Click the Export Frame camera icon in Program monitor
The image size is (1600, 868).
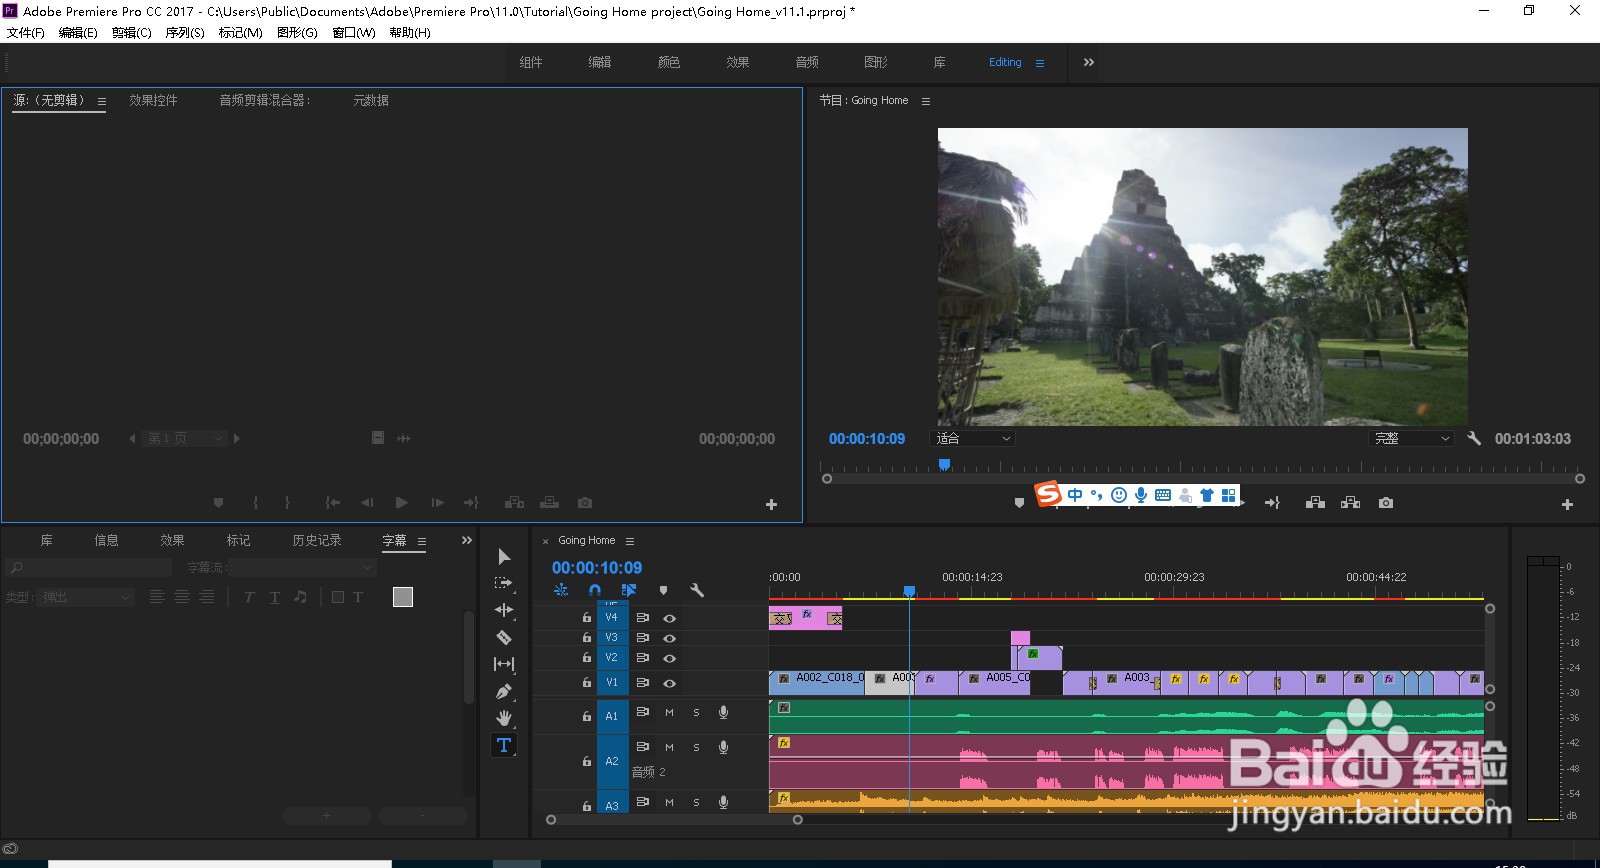(1386, 503)
